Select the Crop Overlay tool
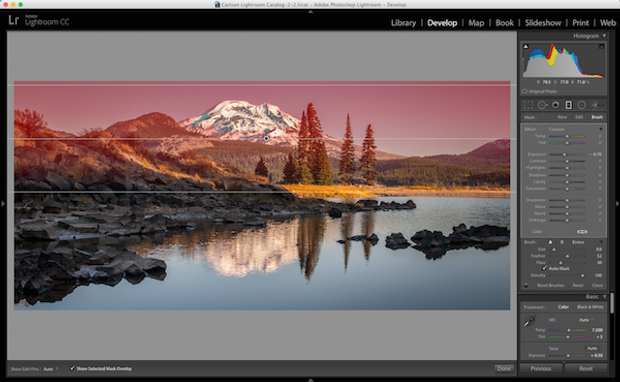620x382 pixels. [528, 105]
